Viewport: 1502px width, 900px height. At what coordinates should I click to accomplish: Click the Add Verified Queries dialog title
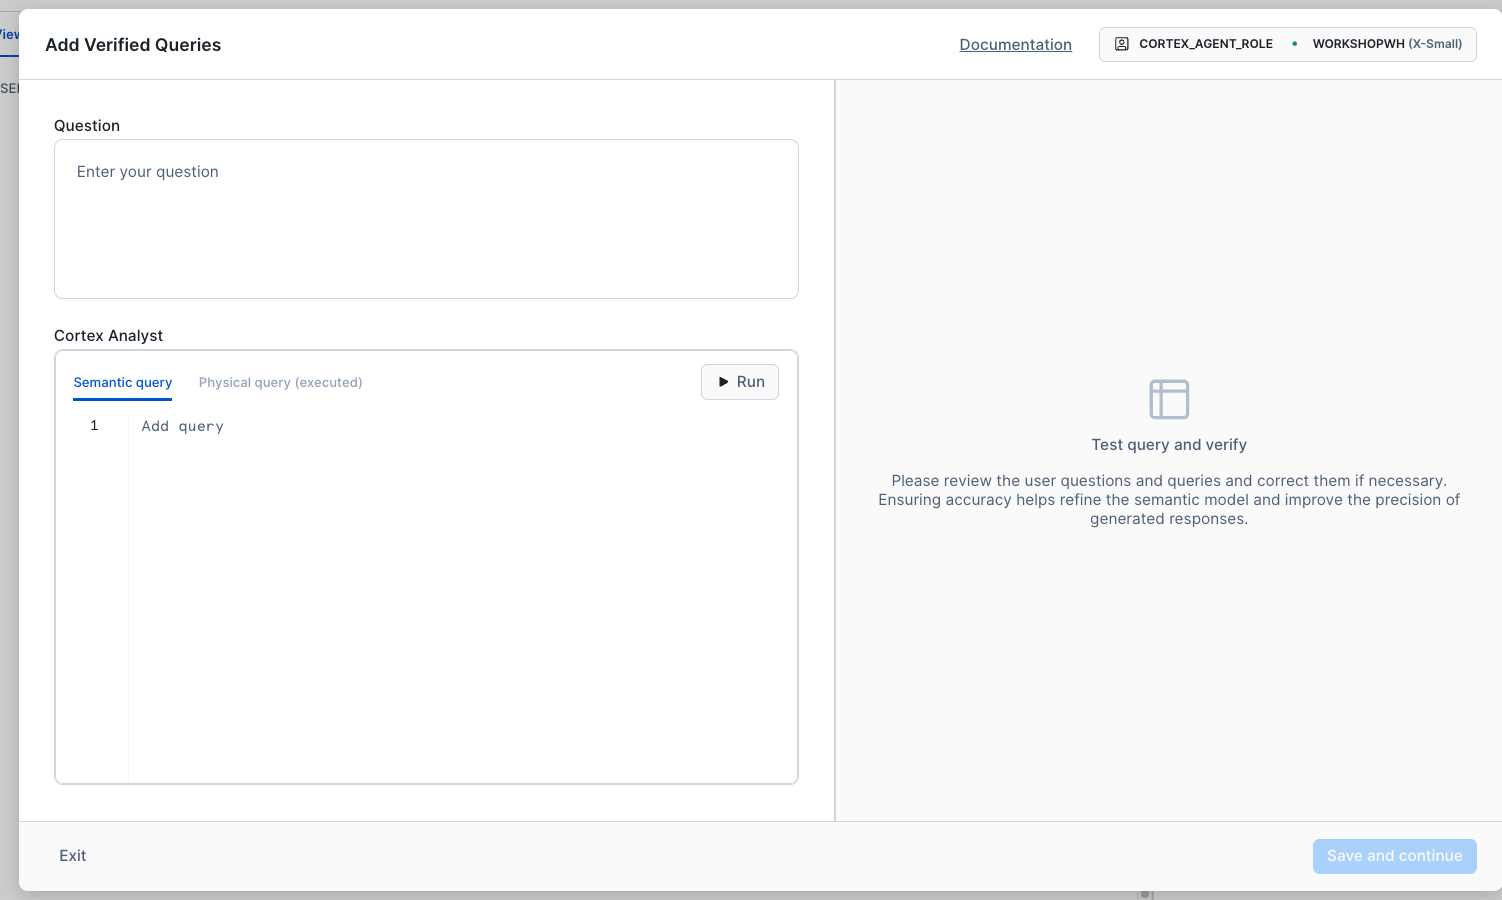133,45
